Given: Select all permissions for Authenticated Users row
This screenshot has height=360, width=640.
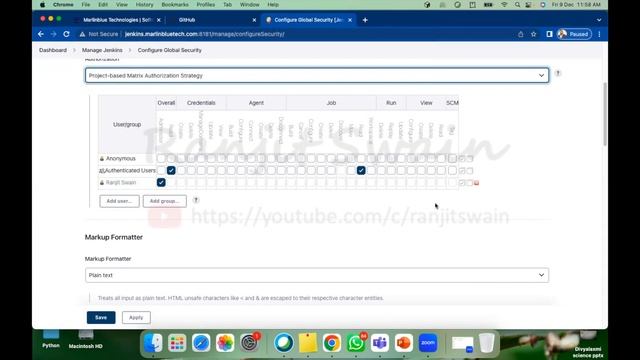Looking at the screenshot, I should (462, 171).
